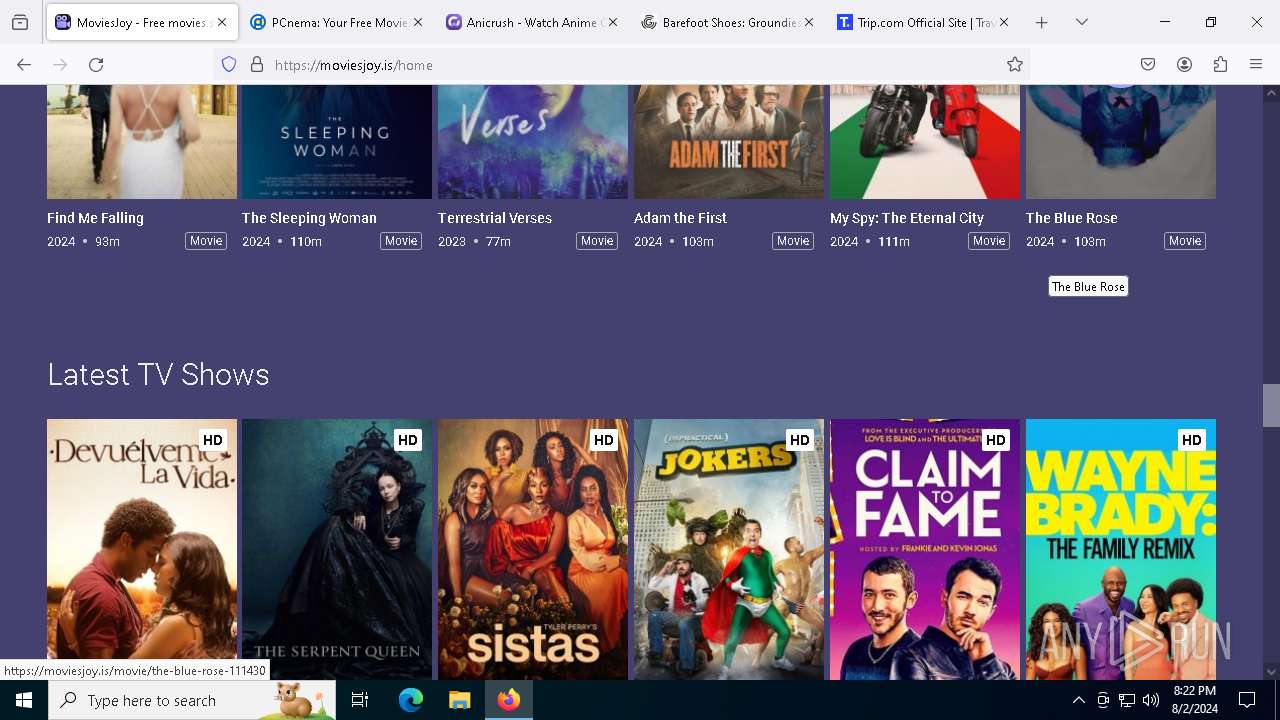The width and height of the screenshot is (1280, 720).
Task: Click the My Spy poster with motorcycles
Action: [925, 142]
